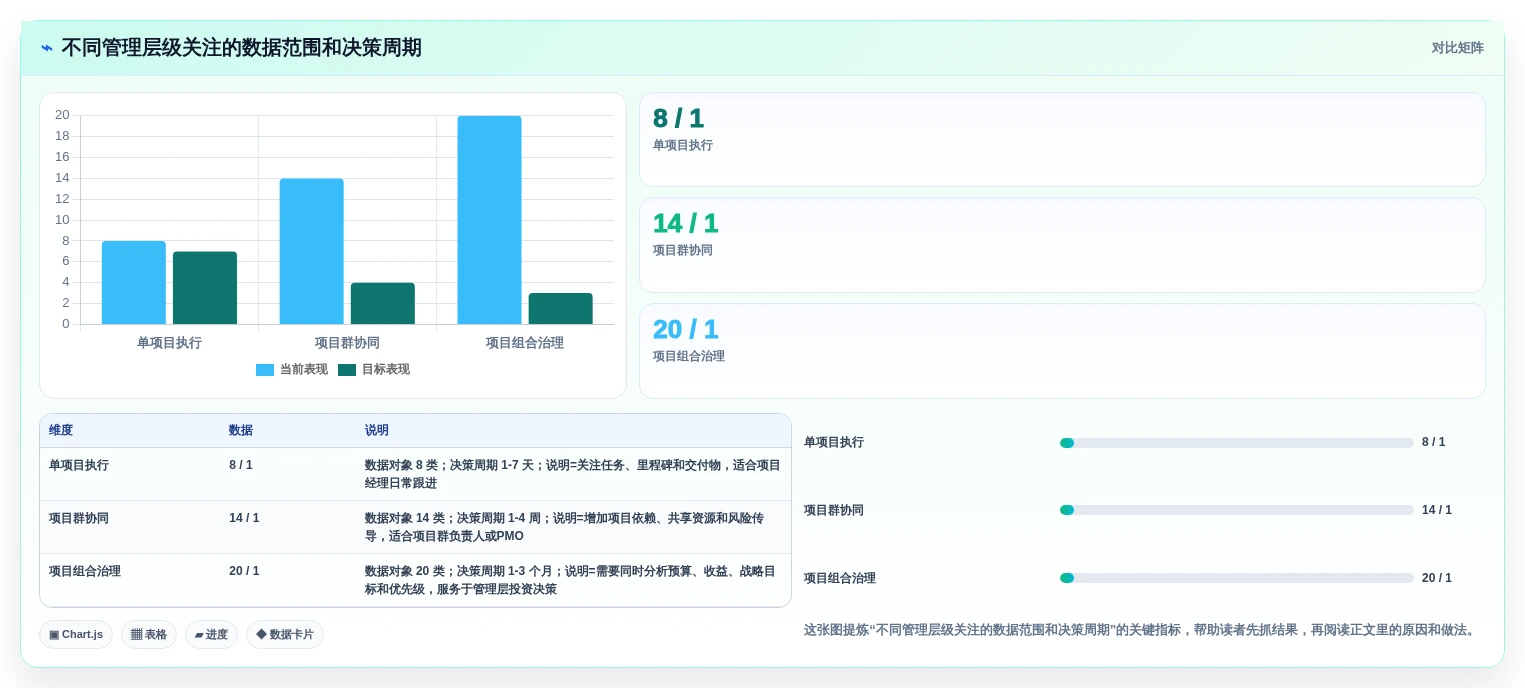This screenshot has height=688, width=1525.
Task: Click the 项目群协同 progress label
Action: (x=834, y=510)
